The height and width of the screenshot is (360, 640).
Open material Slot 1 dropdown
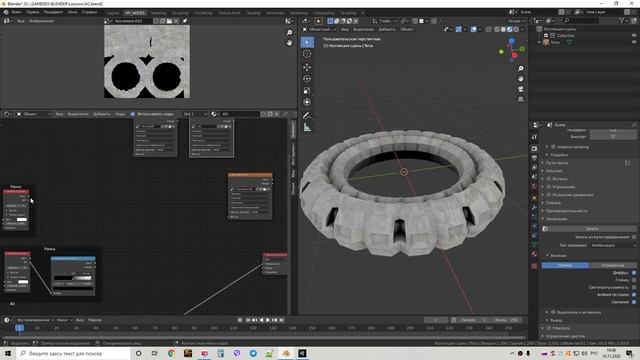tap(195, 114)
